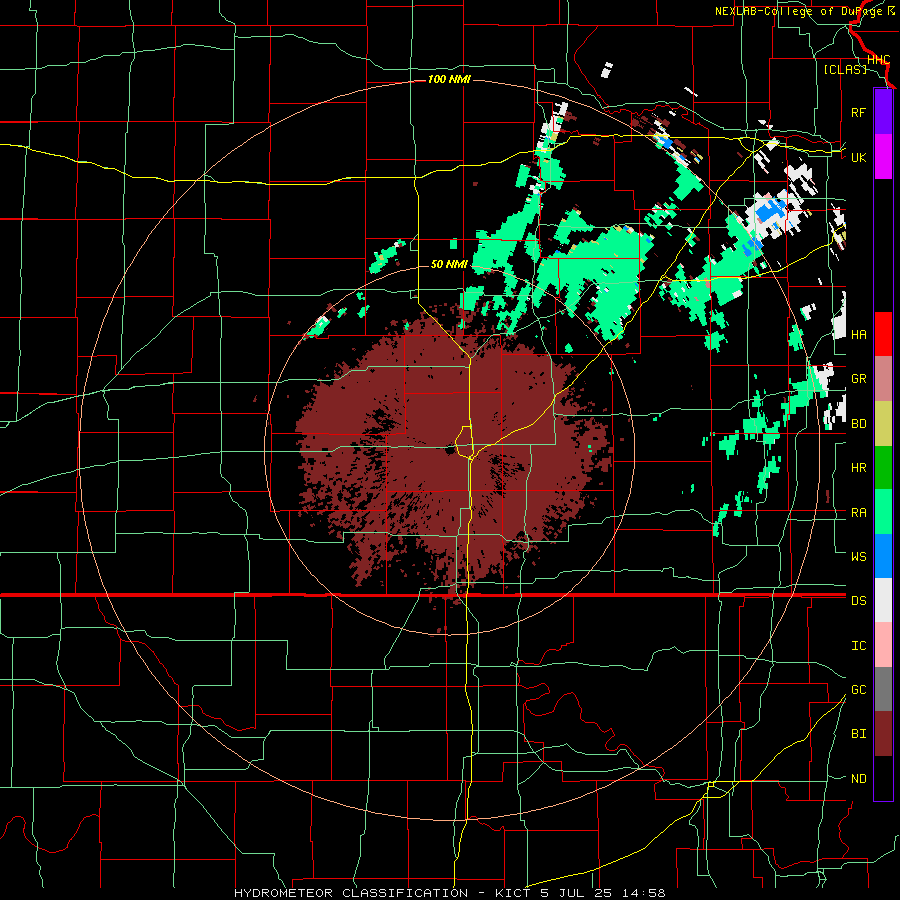This screenshot has width=900, height=900.
Task: Click the 'RF' legend label
Action: [858, 112]
